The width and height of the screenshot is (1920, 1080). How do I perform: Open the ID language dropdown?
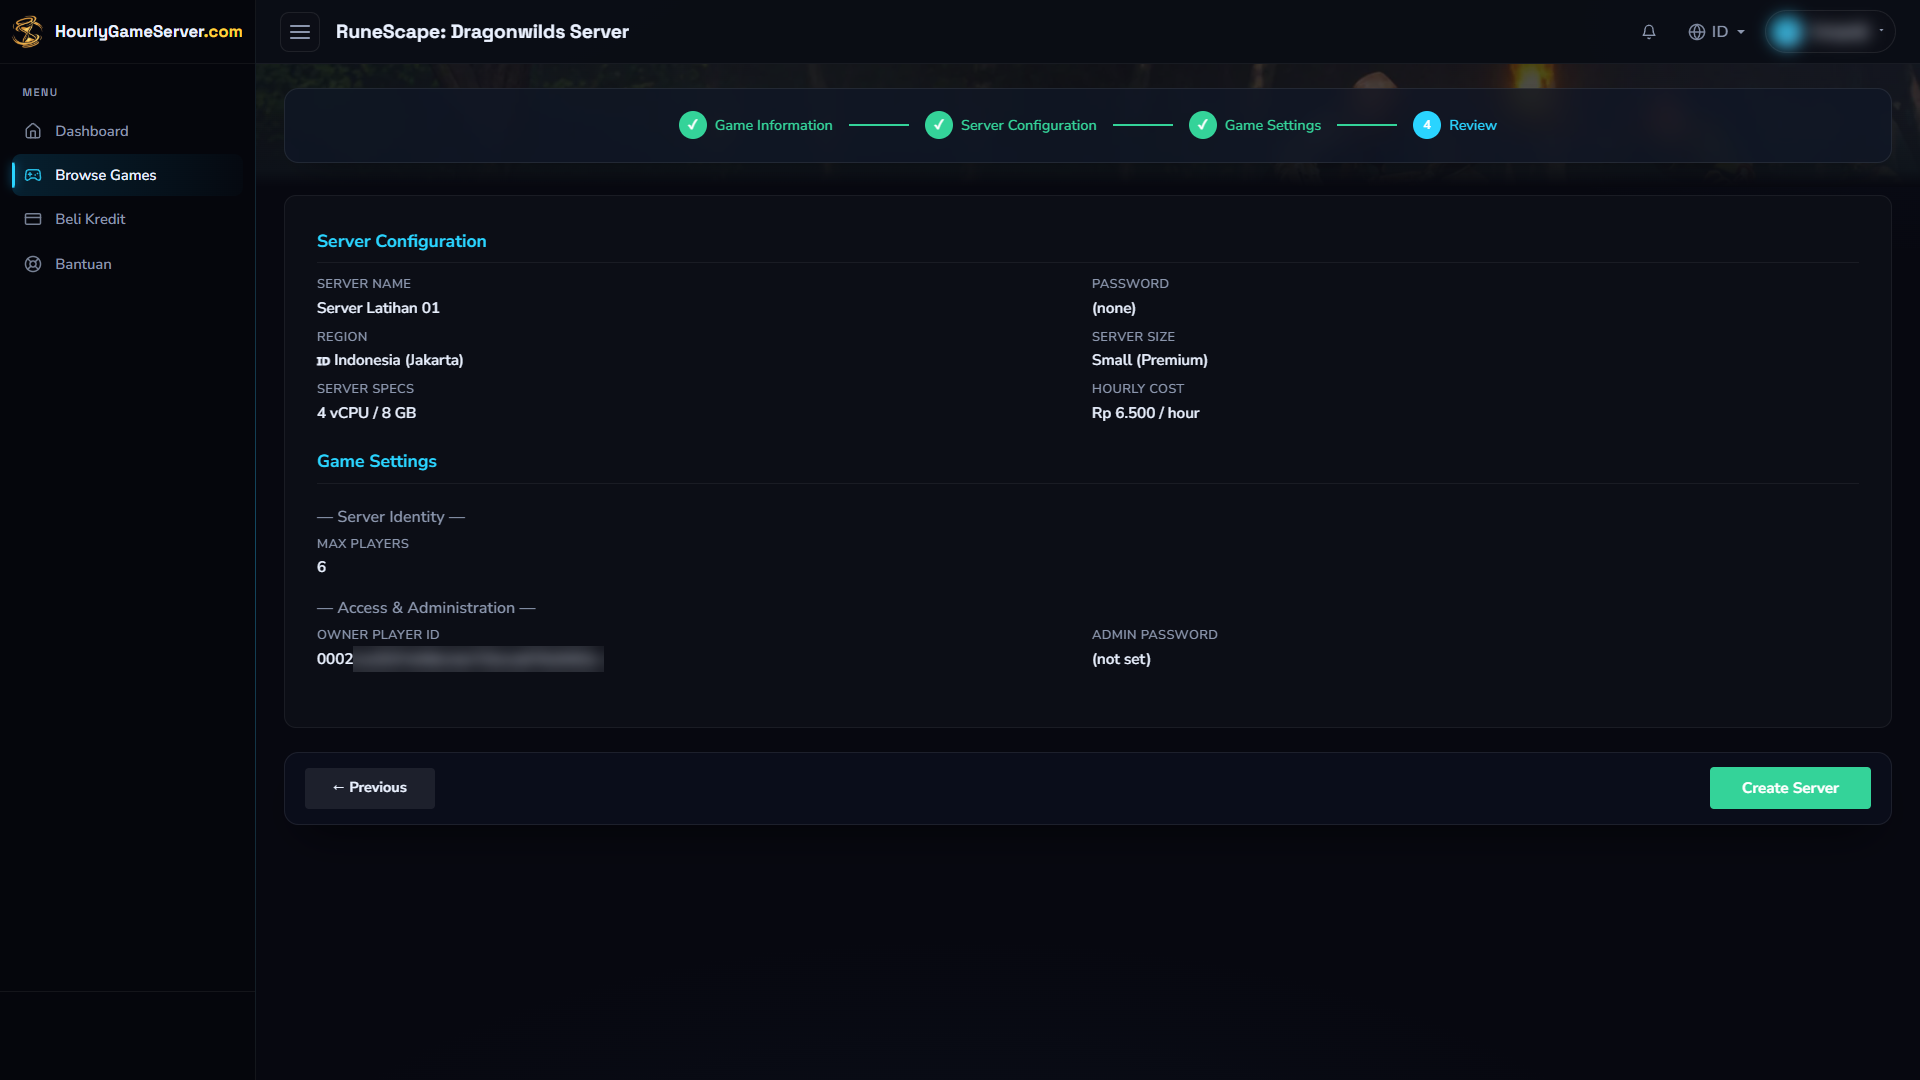tap(1717, 32)
